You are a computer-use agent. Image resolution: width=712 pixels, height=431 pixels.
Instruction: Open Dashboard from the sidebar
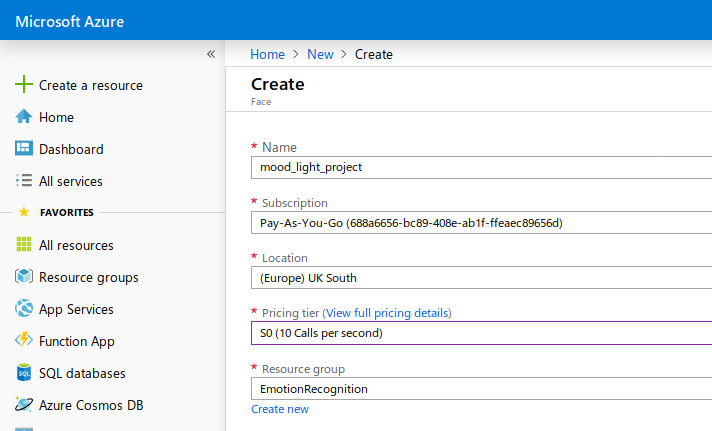[x=71, y=149]
